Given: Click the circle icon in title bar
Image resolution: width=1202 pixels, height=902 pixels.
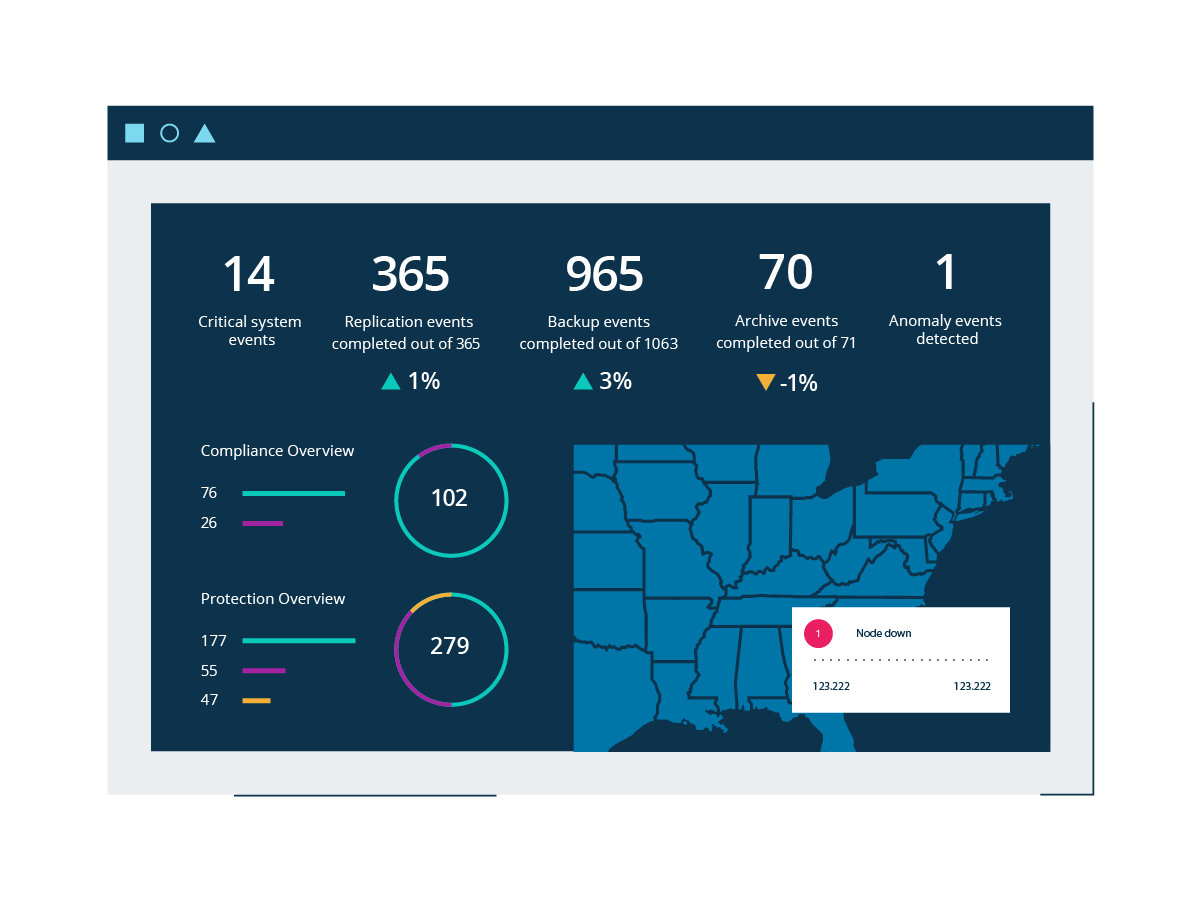Looking at the screenshot, I should pos(169,133).
